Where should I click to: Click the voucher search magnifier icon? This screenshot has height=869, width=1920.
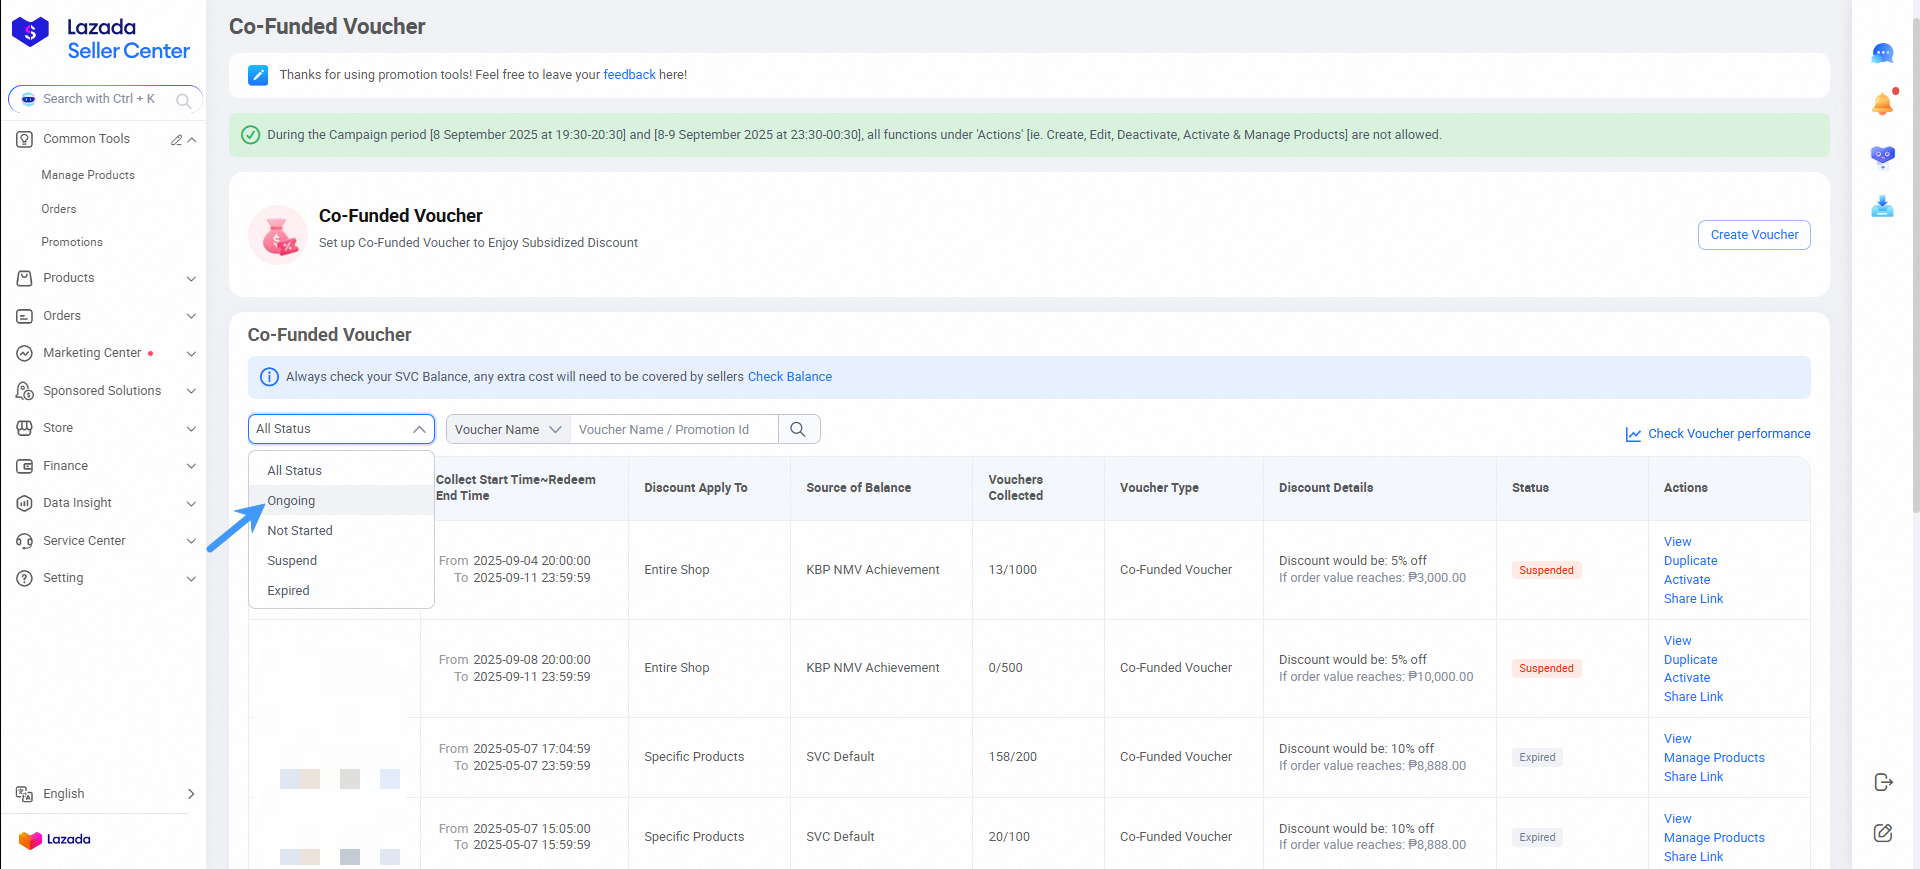coord(798,429)
